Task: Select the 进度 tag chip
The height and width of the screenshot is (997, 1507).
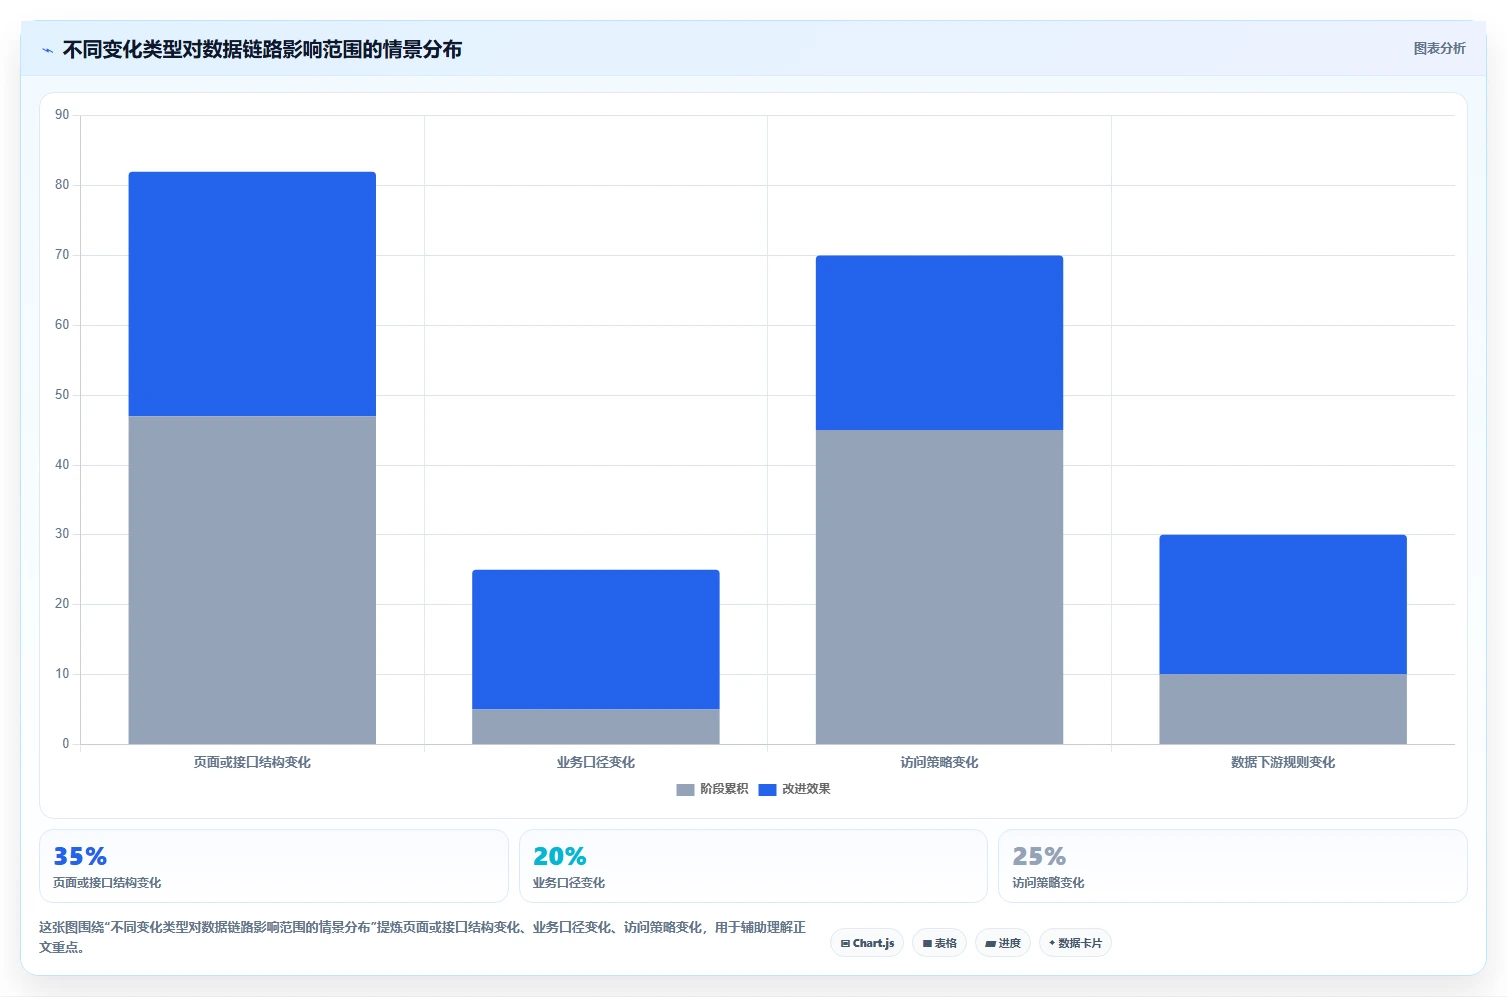Action: point(1003,943)
